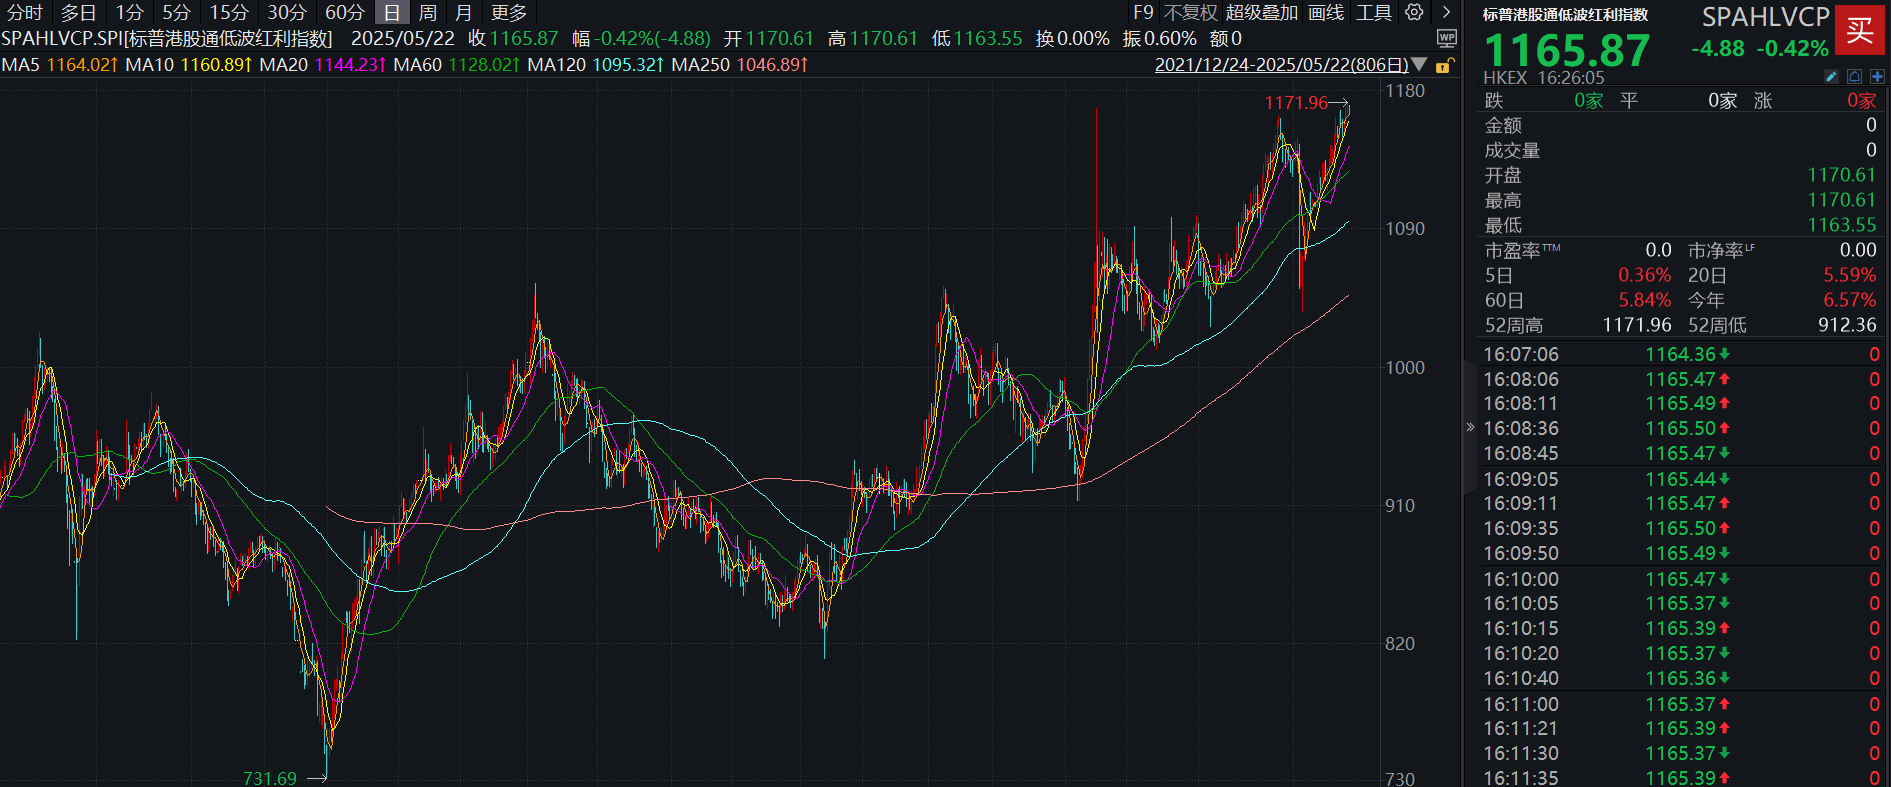Click 标普港股通低波红利指数 title in right panel
The width and height of the screenshot is (1891, 787).
(1566, 15)
